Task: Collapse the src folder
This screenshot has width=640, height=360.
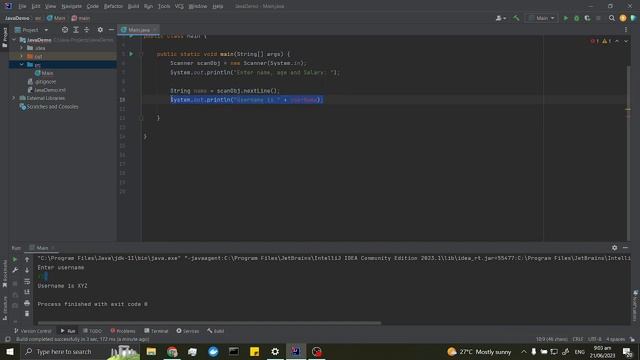Action: point(22,64)
